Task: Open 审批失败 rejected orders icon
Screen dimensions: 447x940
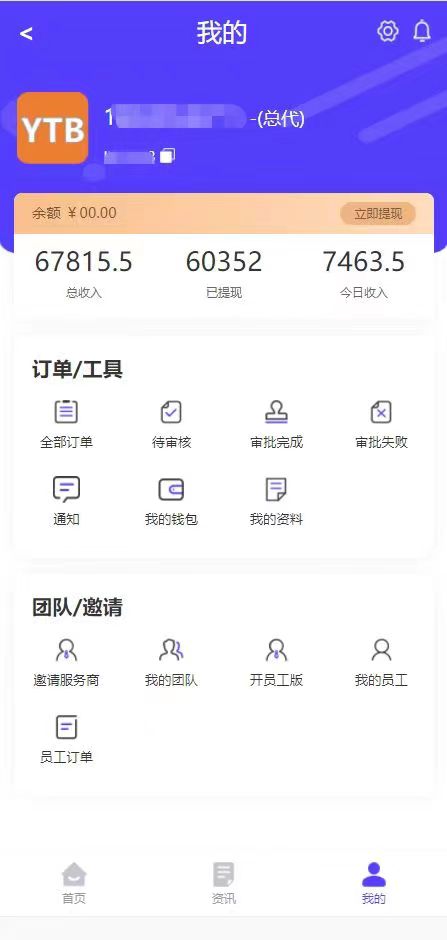Action: [381, 412]
